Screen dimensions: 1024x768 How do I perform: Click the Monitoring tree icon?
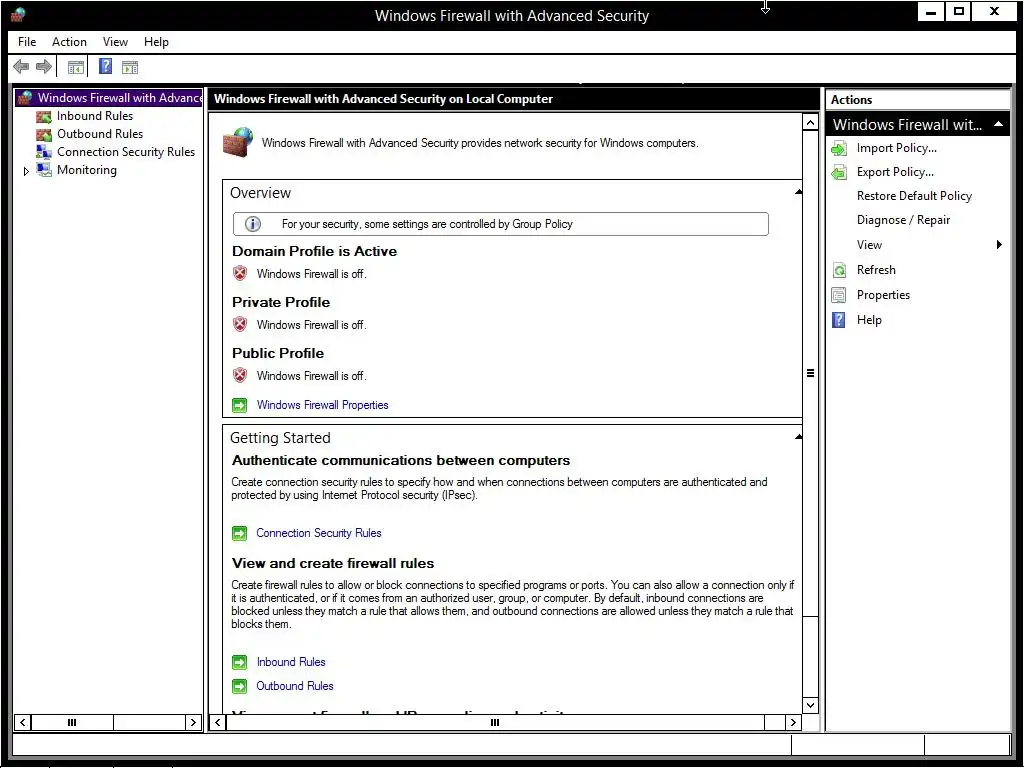pyautogui.click(x=44, y=170)
